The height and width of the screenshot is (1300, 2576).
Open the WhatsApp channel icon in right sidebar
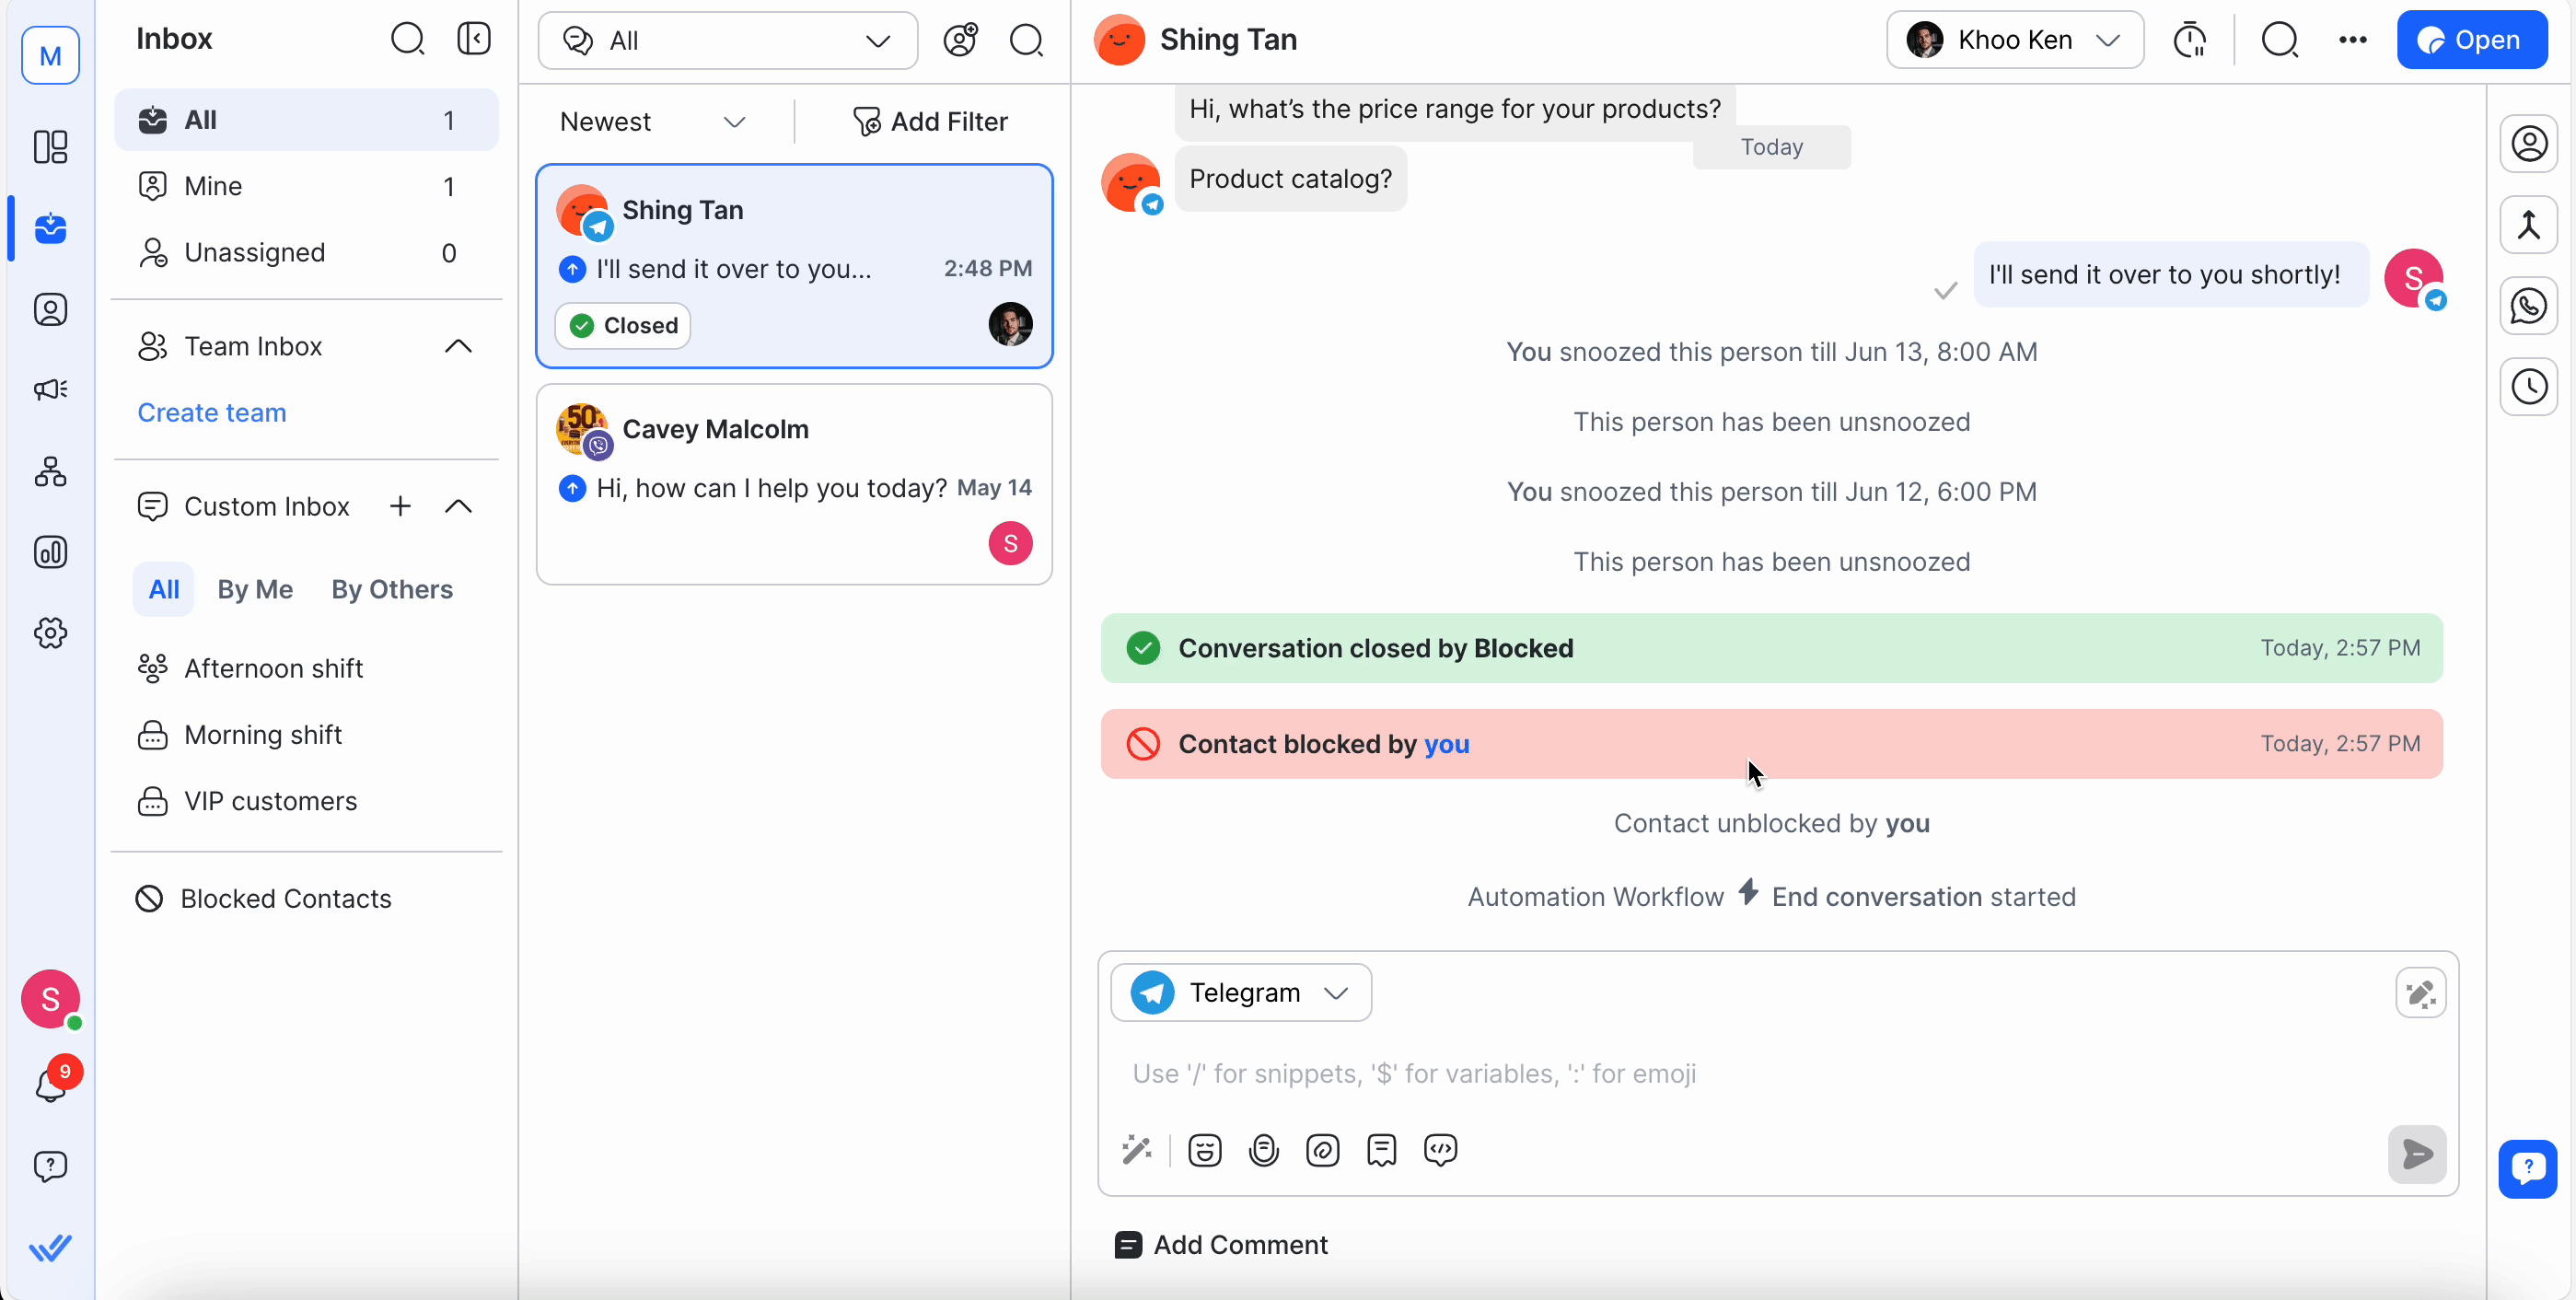(x=2529, y=306)
